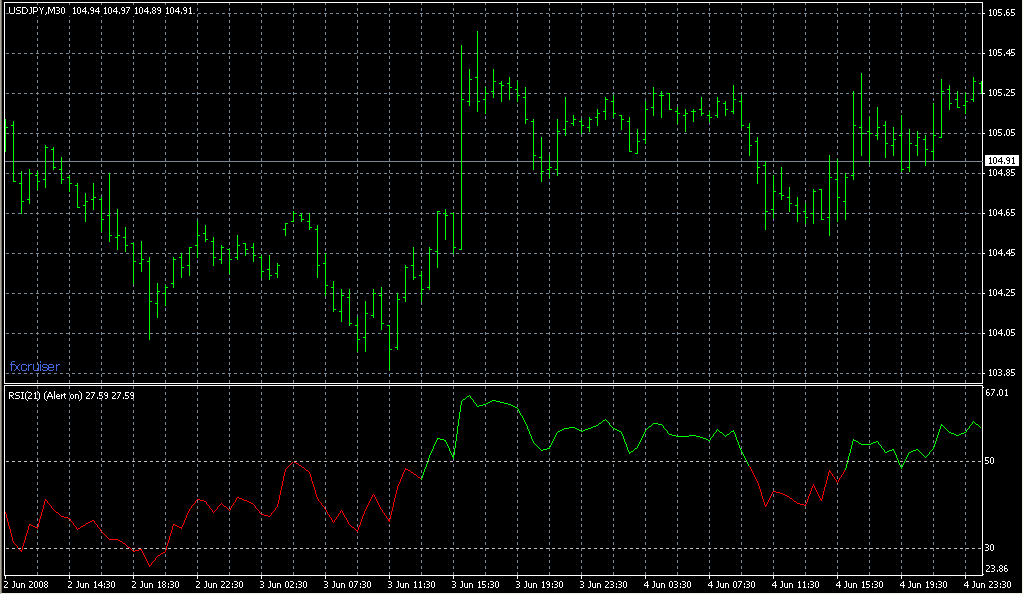Click the USDJPY,M30 chart title
Image resolution: width=1024 pixels, height=594 pixels.
click(36, 11)
